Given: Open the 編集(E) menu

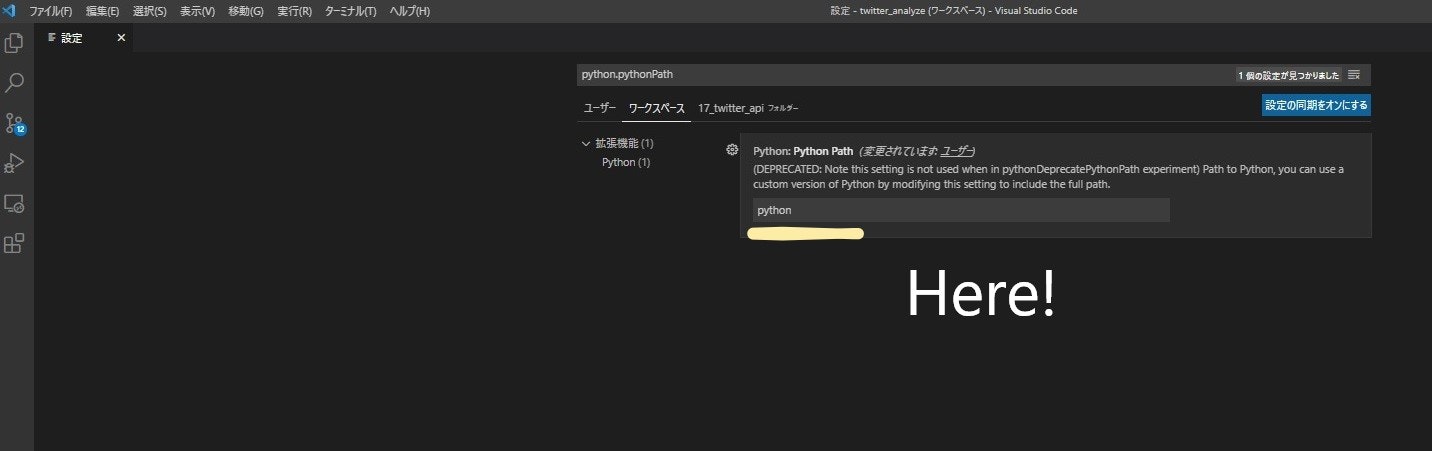Looking at the screenshot, I should pos(102,11).
